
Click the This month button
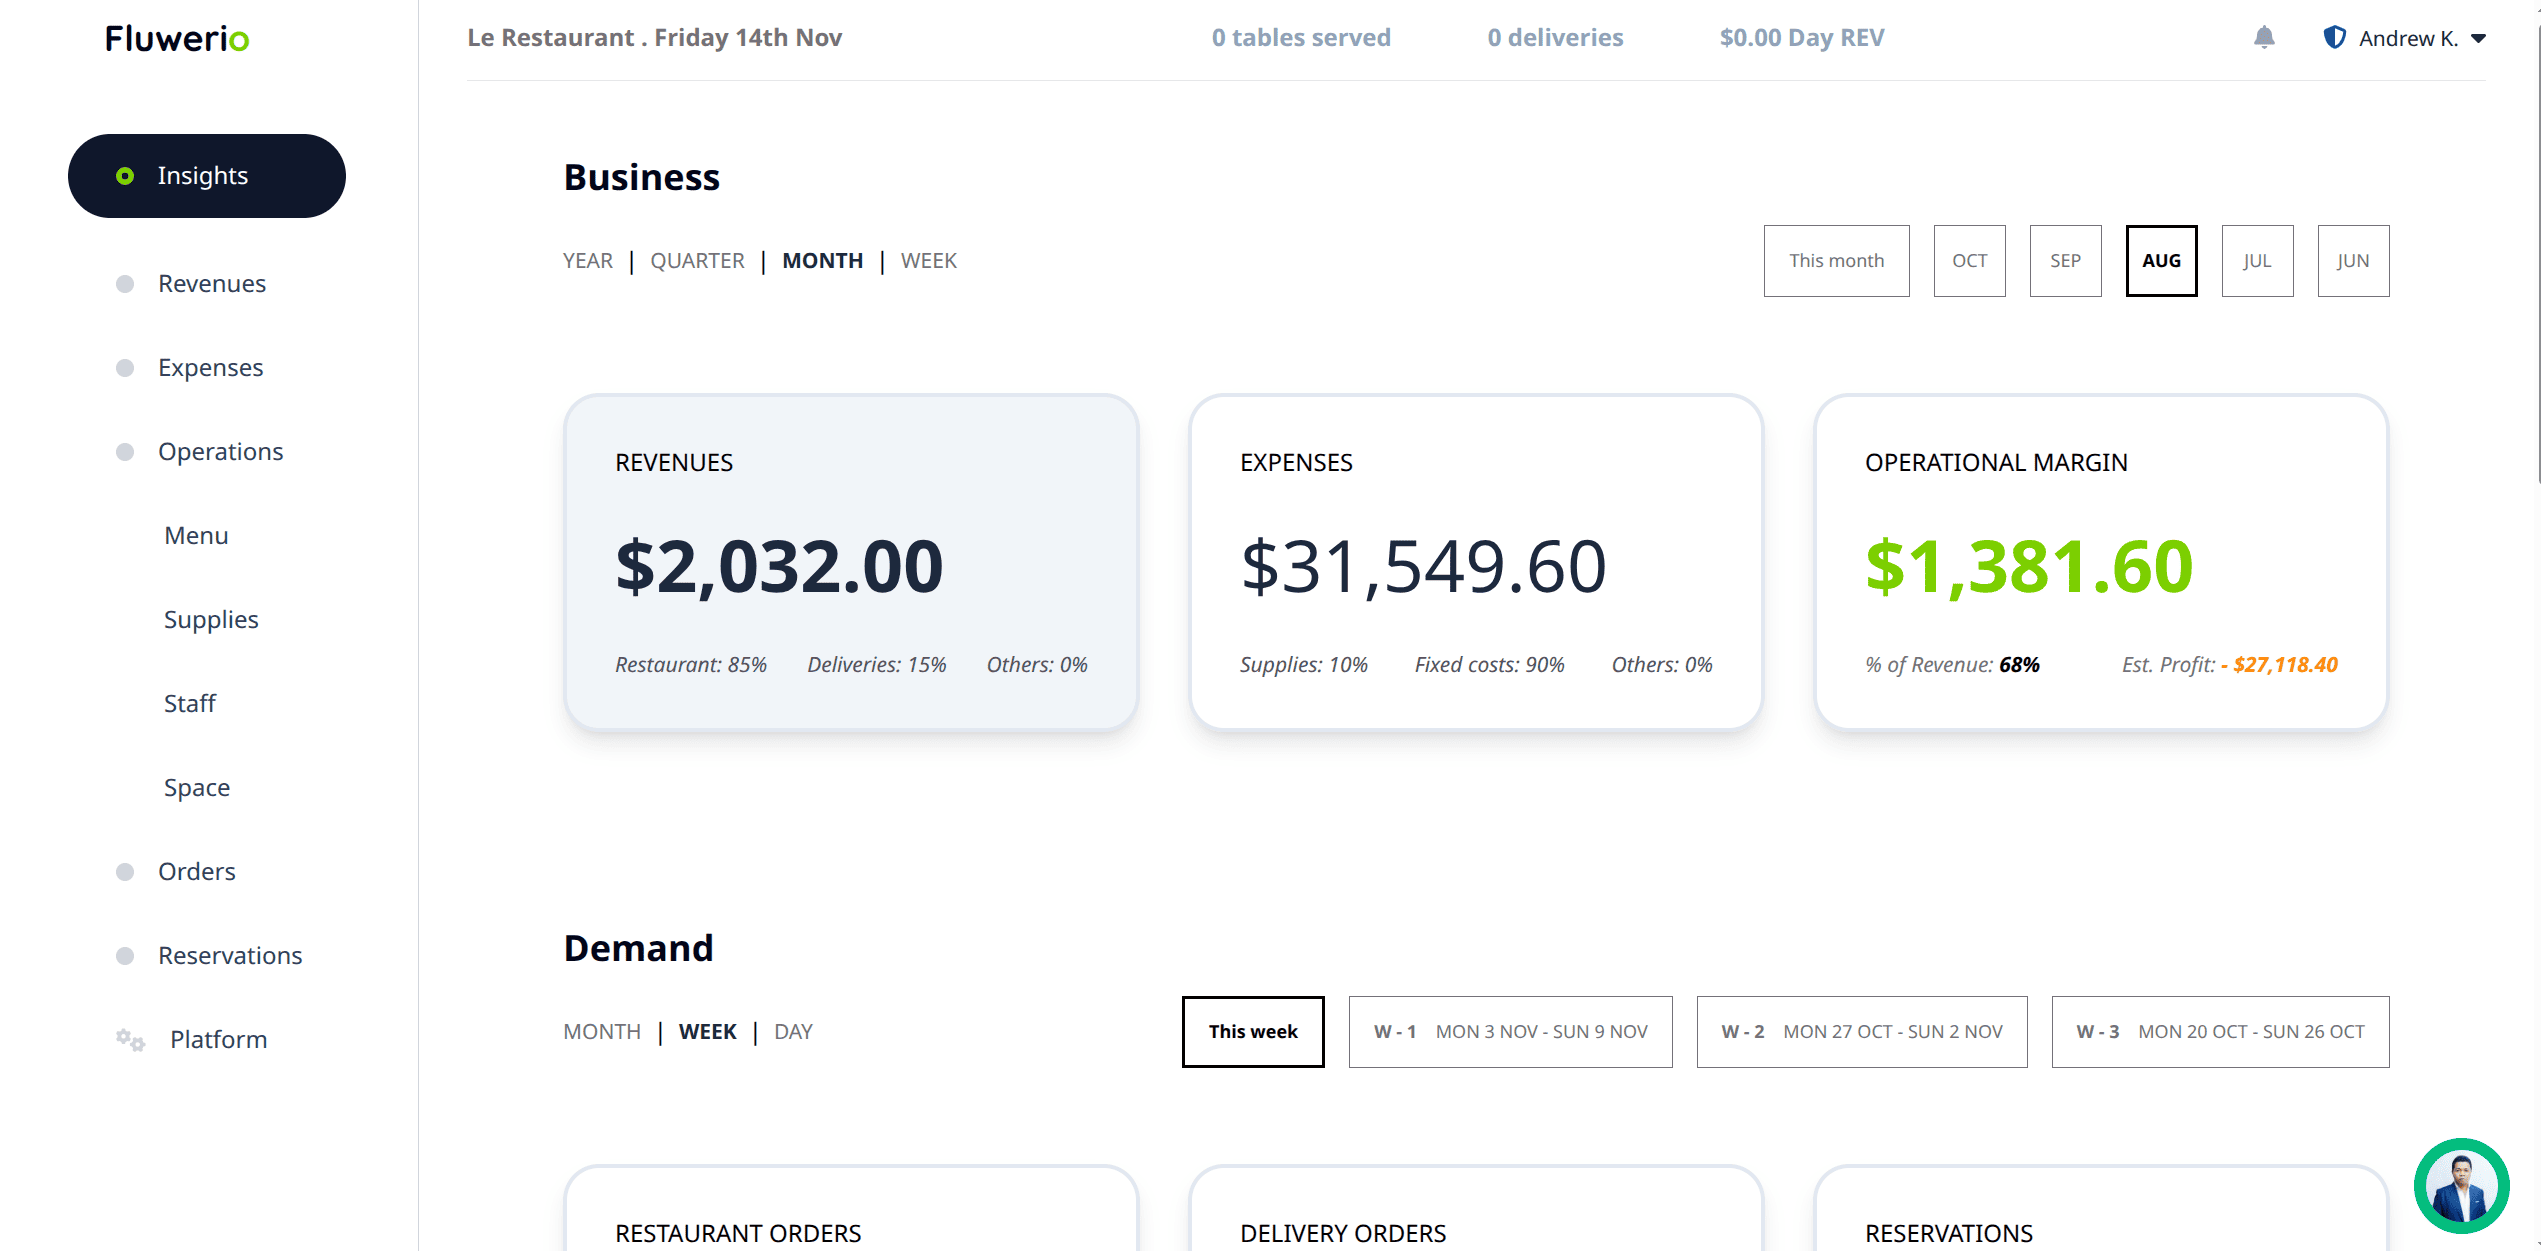click(x=1836, y=261)
